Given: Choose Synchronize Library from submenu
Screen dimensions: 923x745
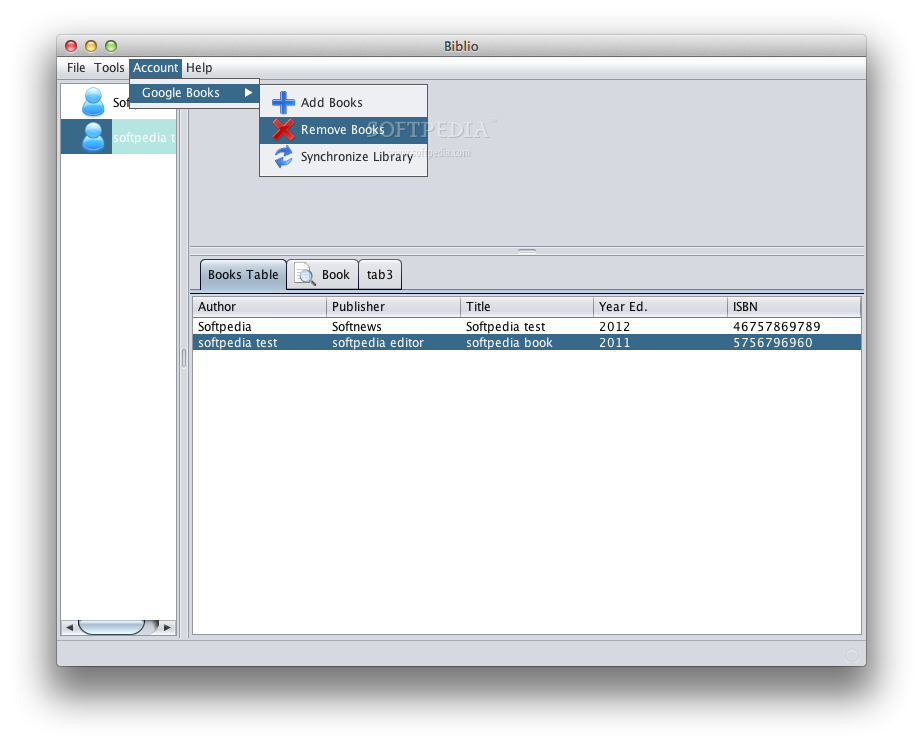Looking at the screenshot, I should 344,157.
